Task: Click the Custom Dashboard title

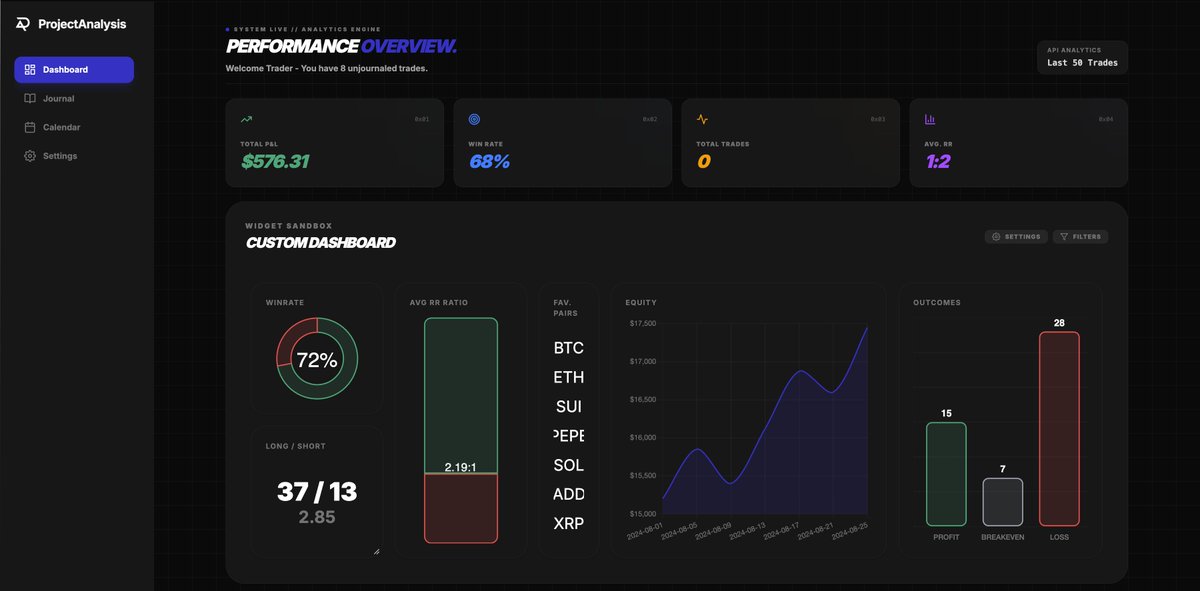Action: [x=320, y=243]
